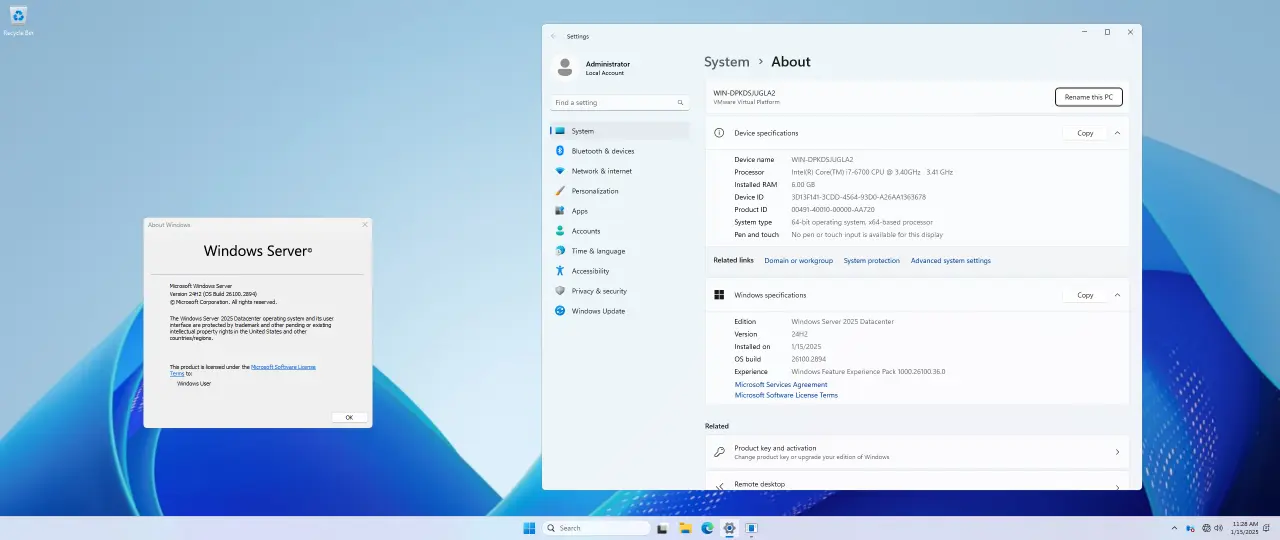Click the taskbar Search box

click(597, 528)
